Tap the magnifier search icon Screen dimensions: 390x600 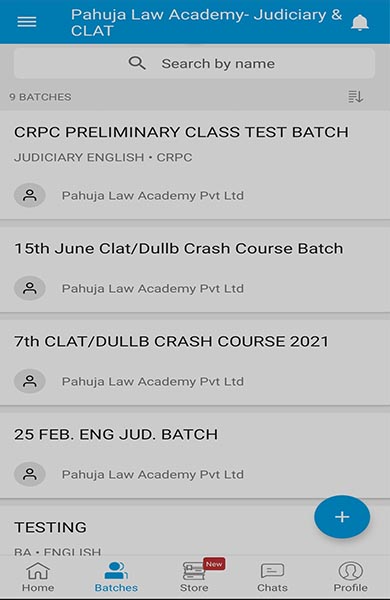point(137,63)
